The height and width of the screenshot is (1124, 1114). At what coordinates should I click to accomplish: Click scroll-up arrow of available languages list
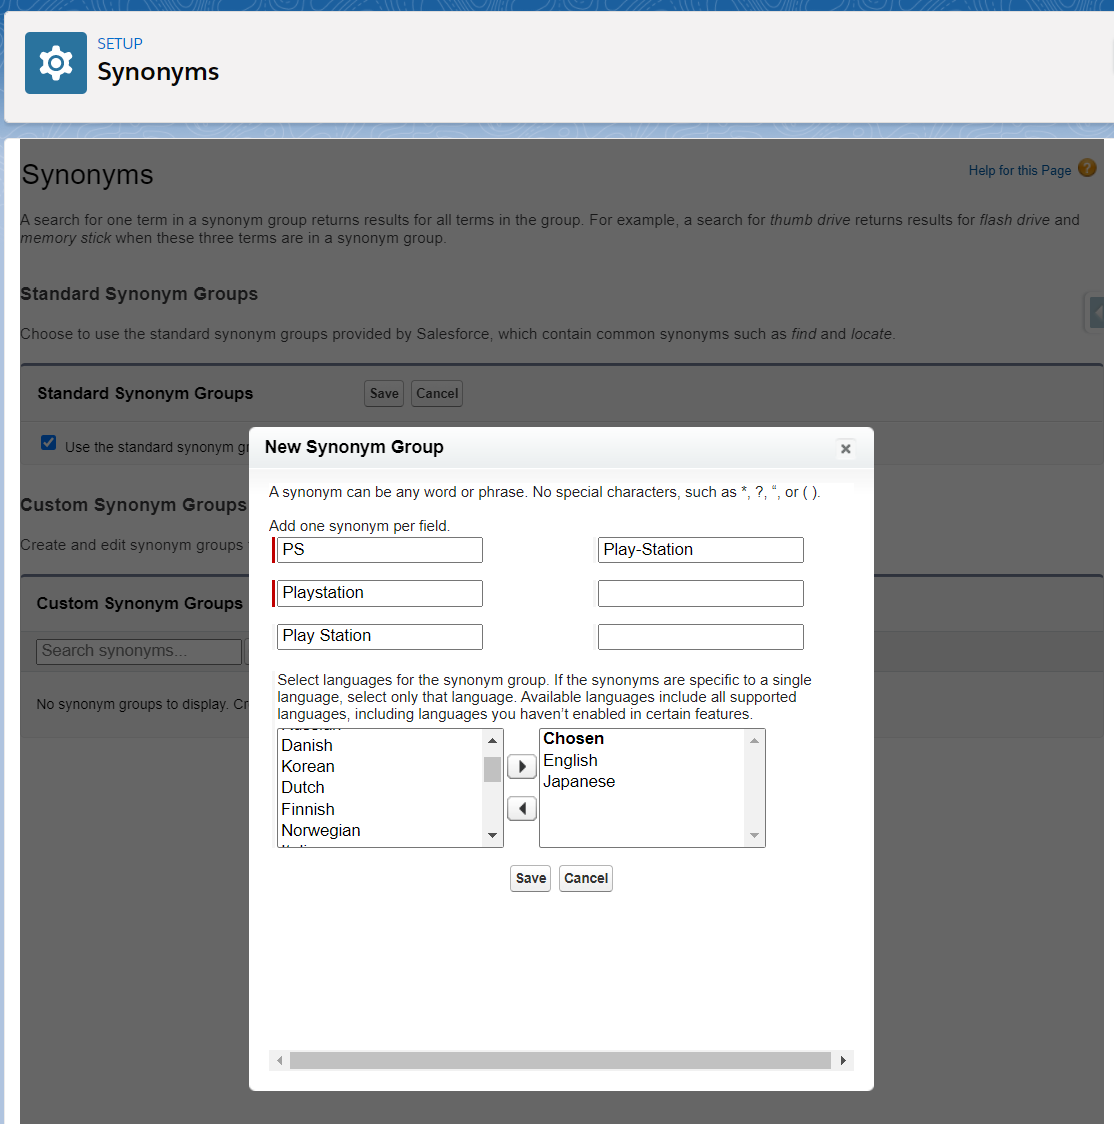click(x=492, y=740)
